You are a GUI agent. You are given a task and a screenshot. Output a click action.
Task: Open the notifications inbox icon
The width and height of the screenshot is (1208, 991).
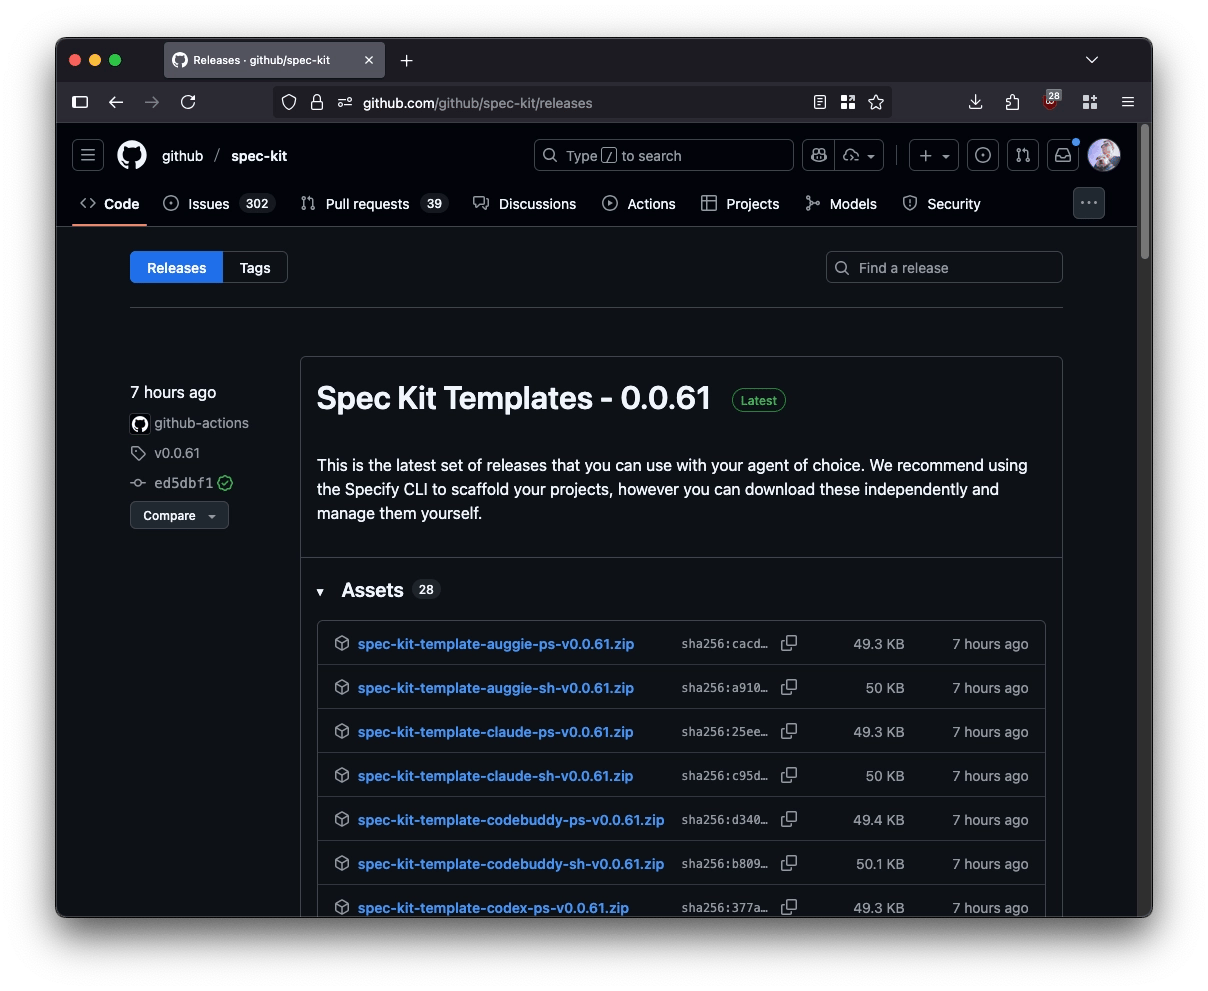1063,156
